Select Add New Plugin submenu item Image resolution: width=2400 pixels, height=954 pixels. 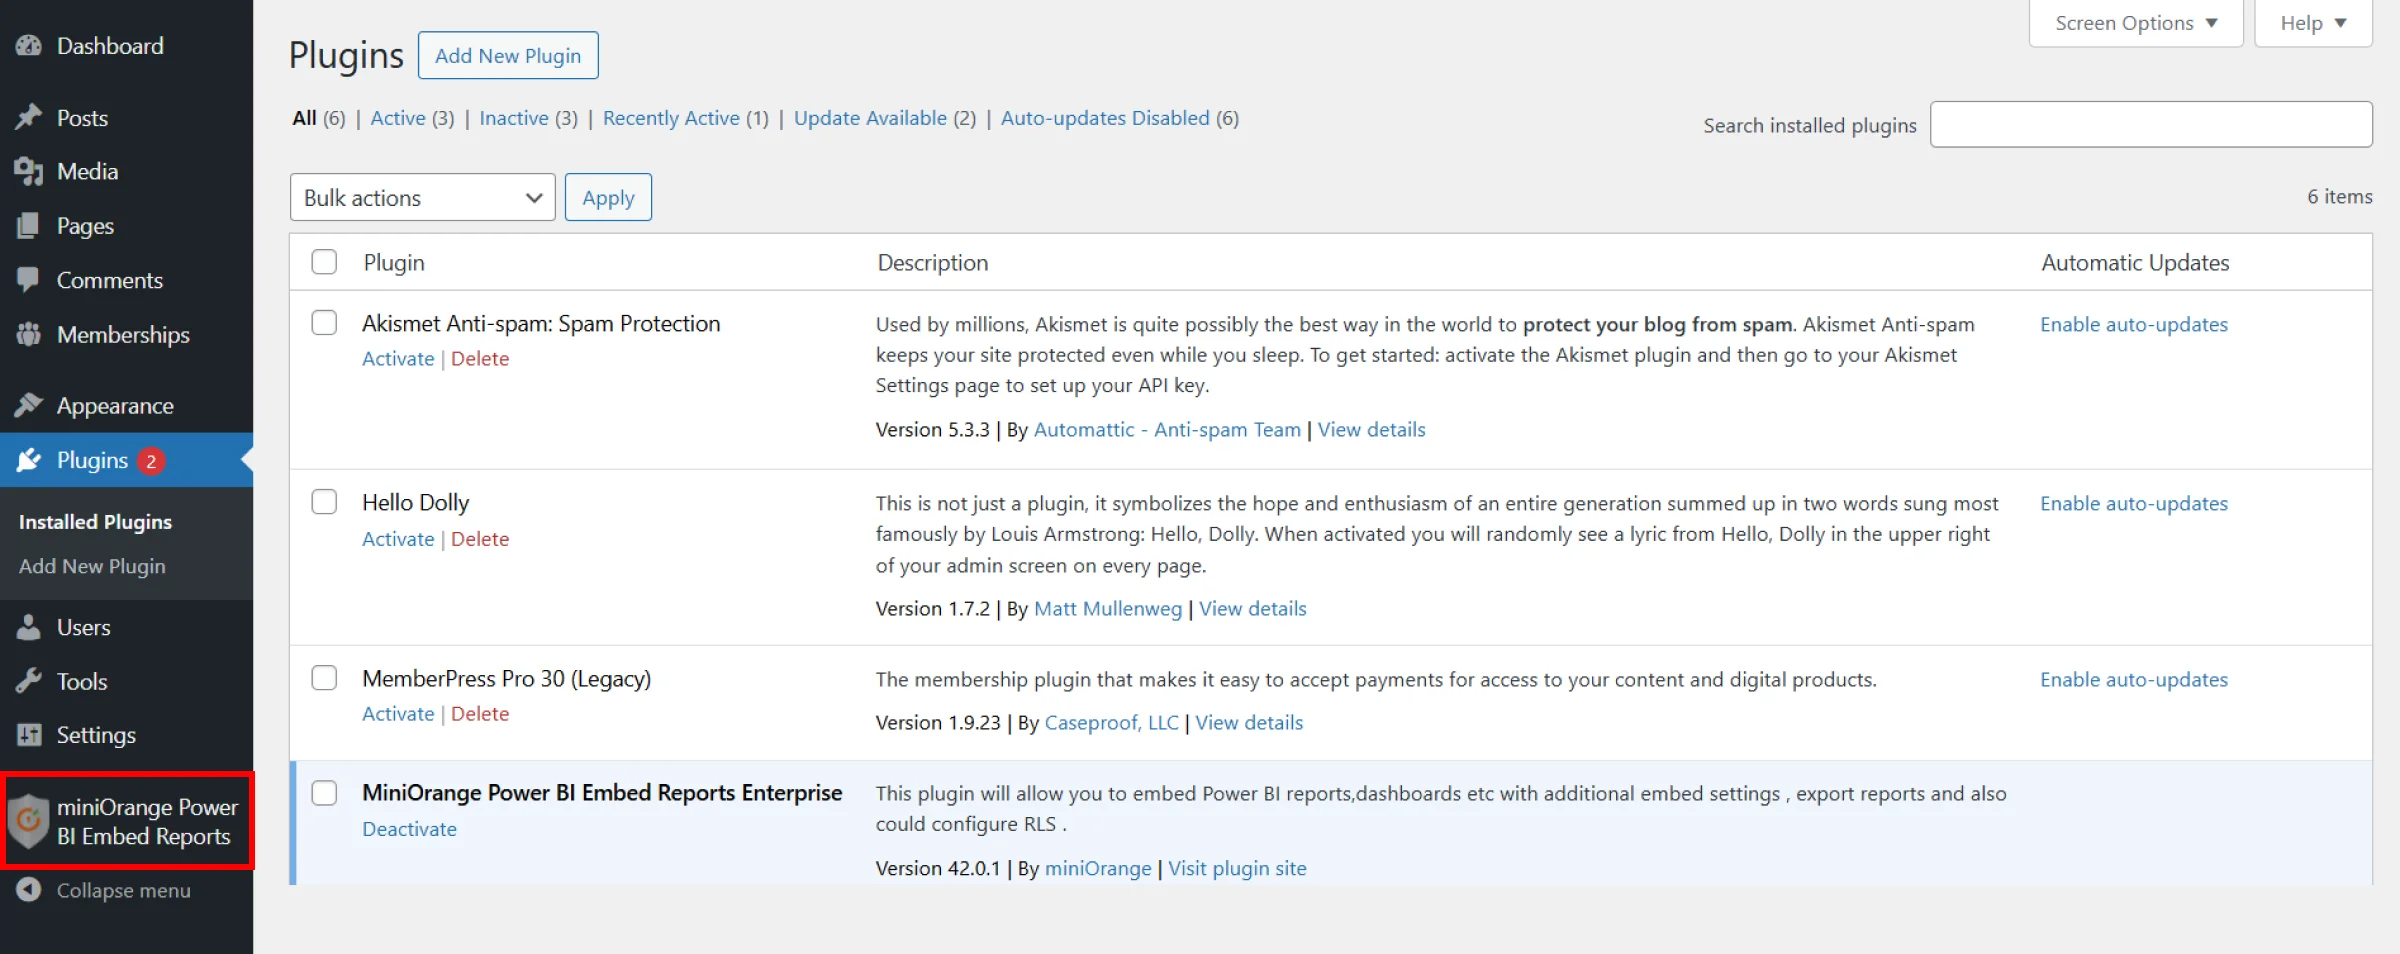92,566
